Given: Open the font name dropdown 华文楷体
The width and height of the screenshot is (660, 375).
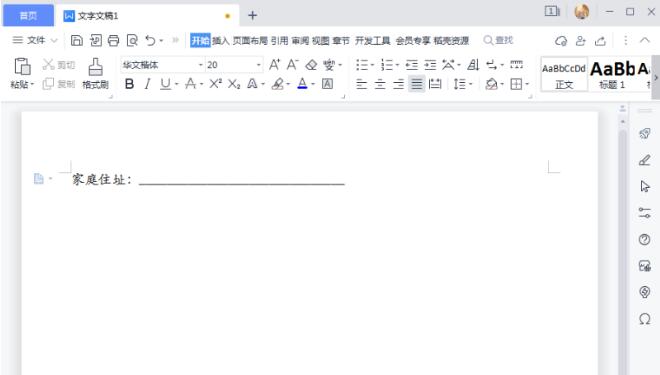Looking at the screenshot, I should (162, 65).
